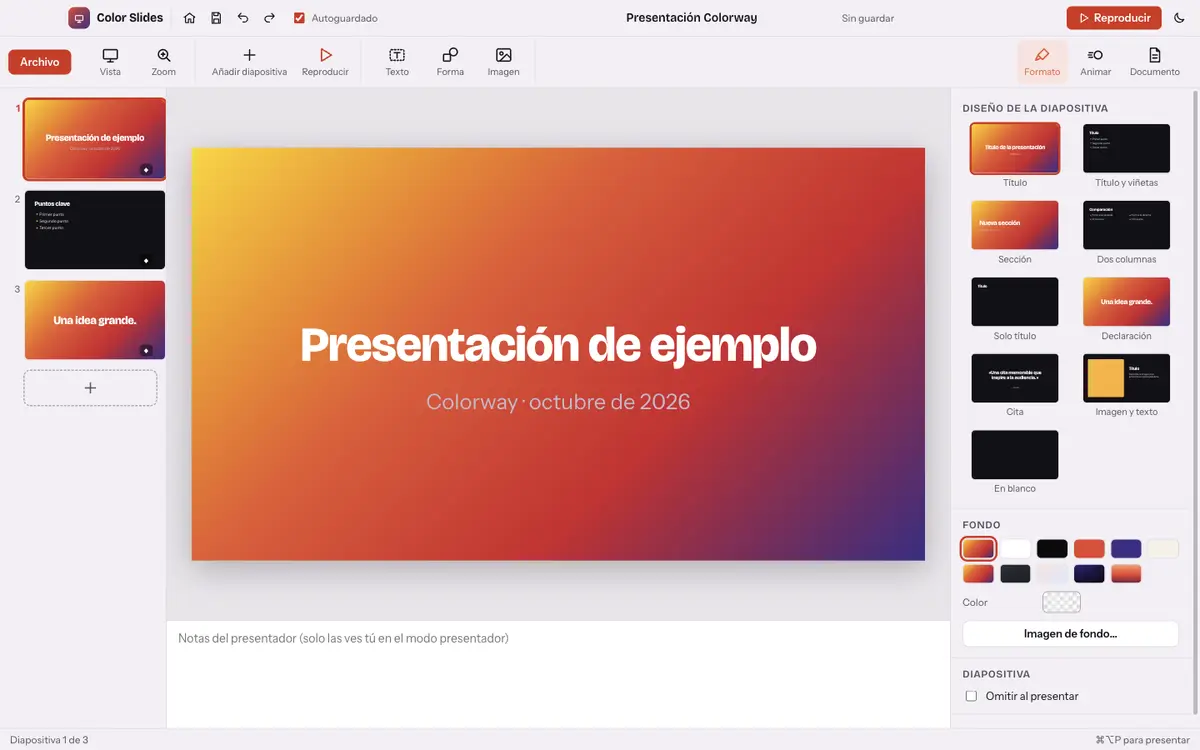This screenshot has width=1200, height=750.
Task: Choose the Imagen y texto layout
Action: 1126,378
